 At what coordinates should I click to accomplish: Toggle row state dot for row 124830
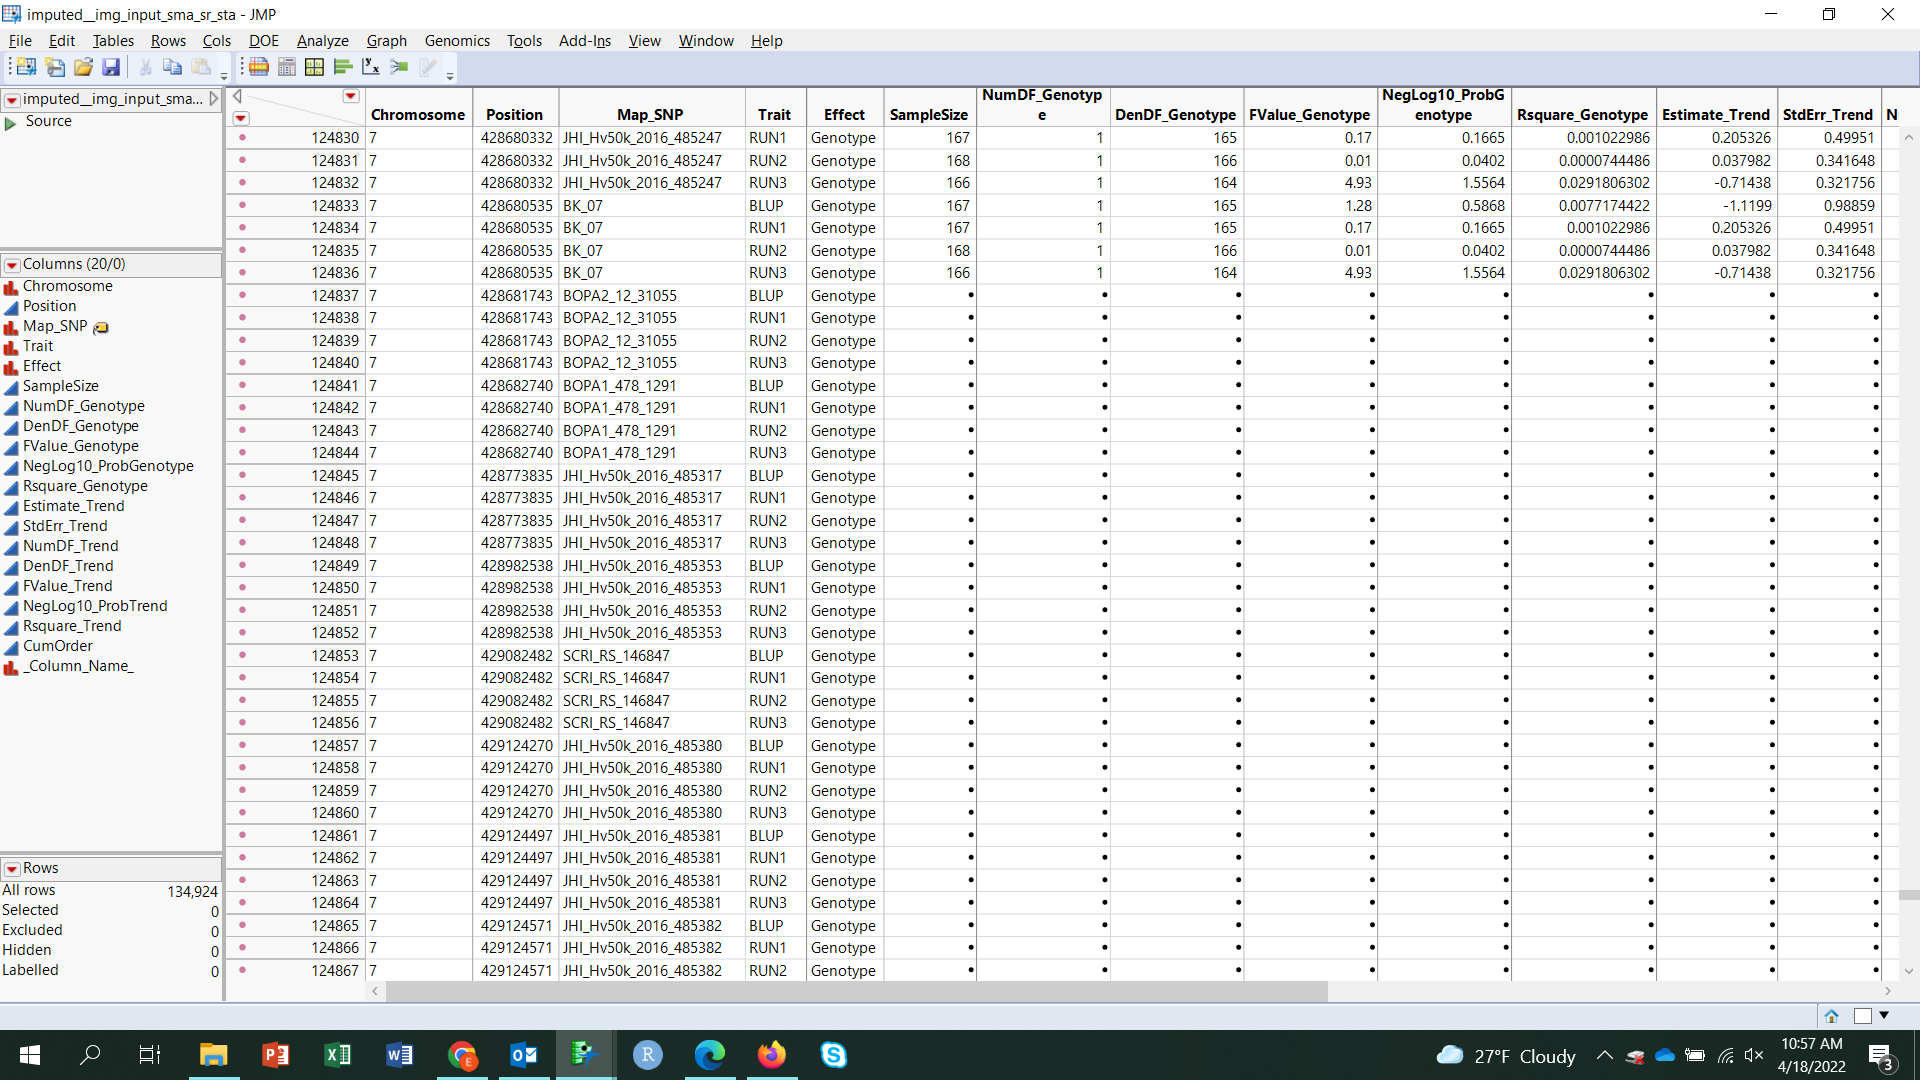click(x=242, y=137)
